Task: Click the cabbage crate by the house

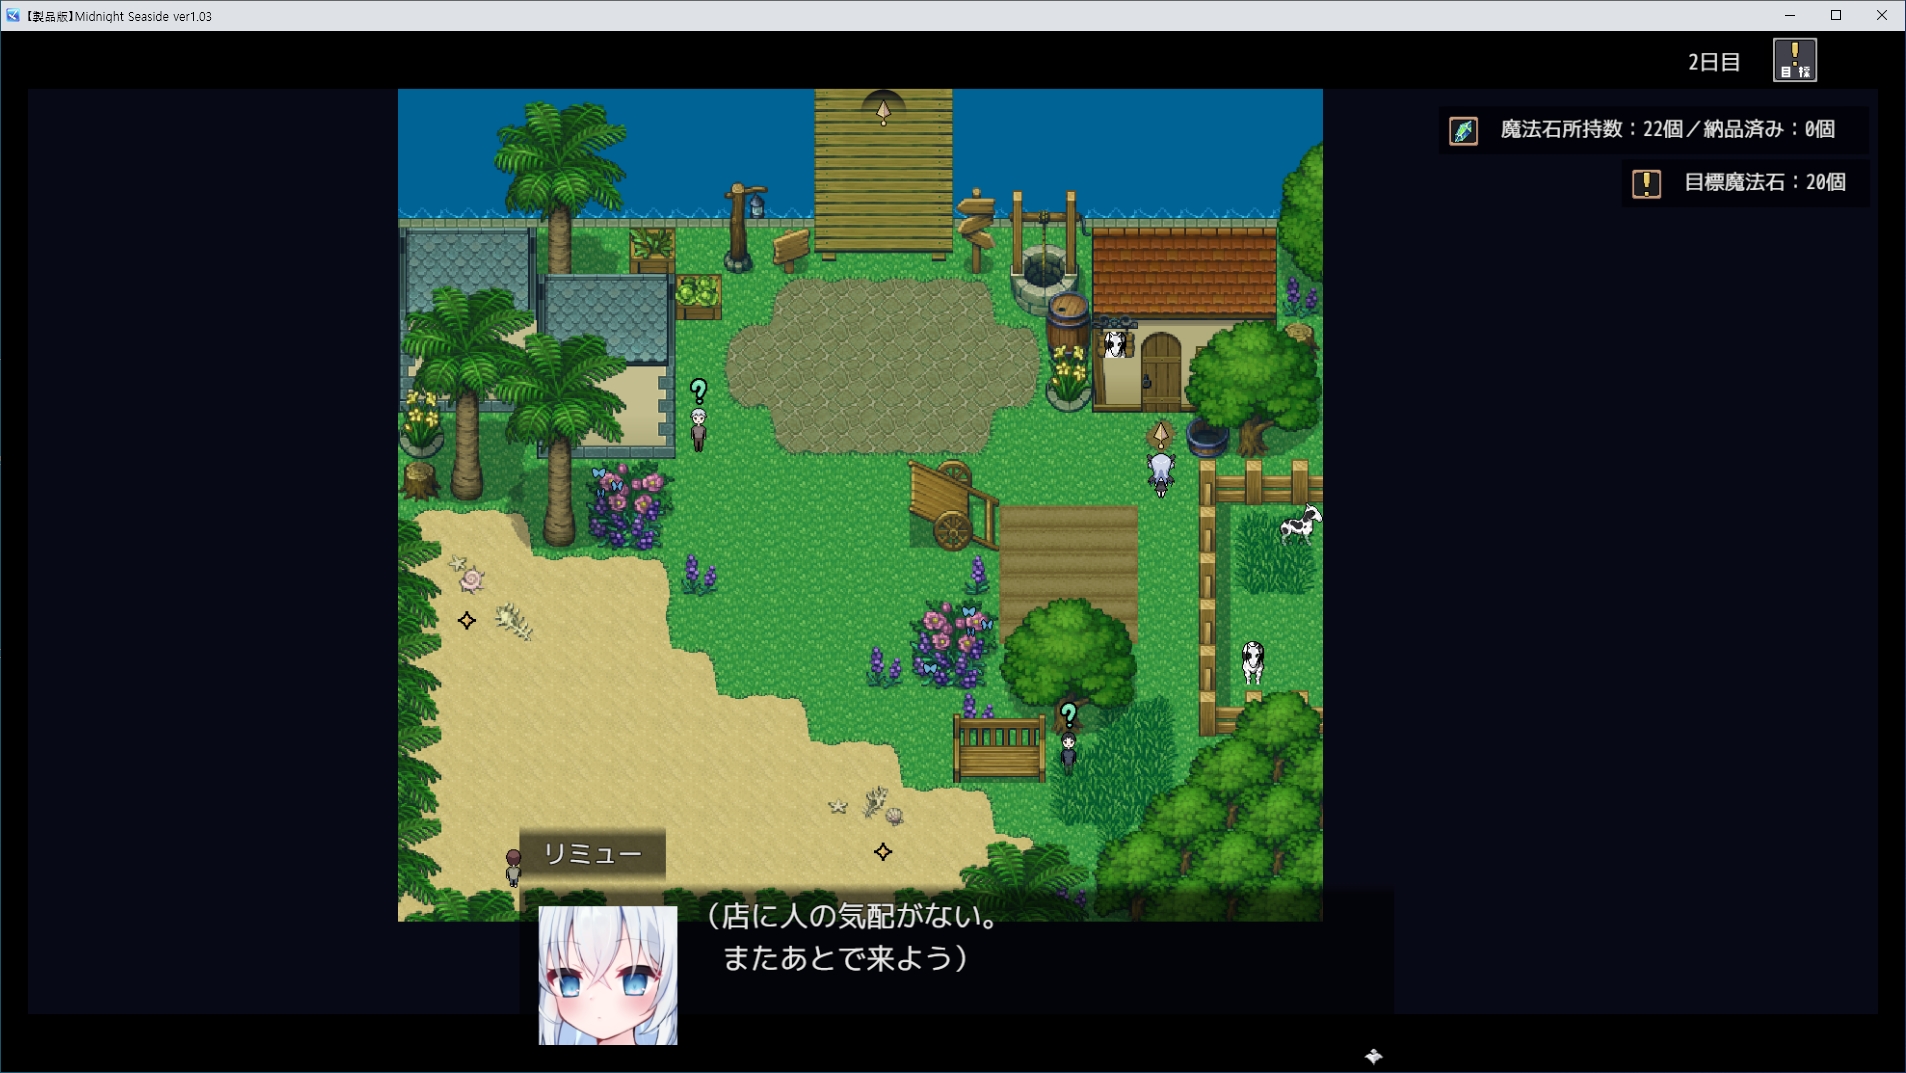Action: point(698,297)
